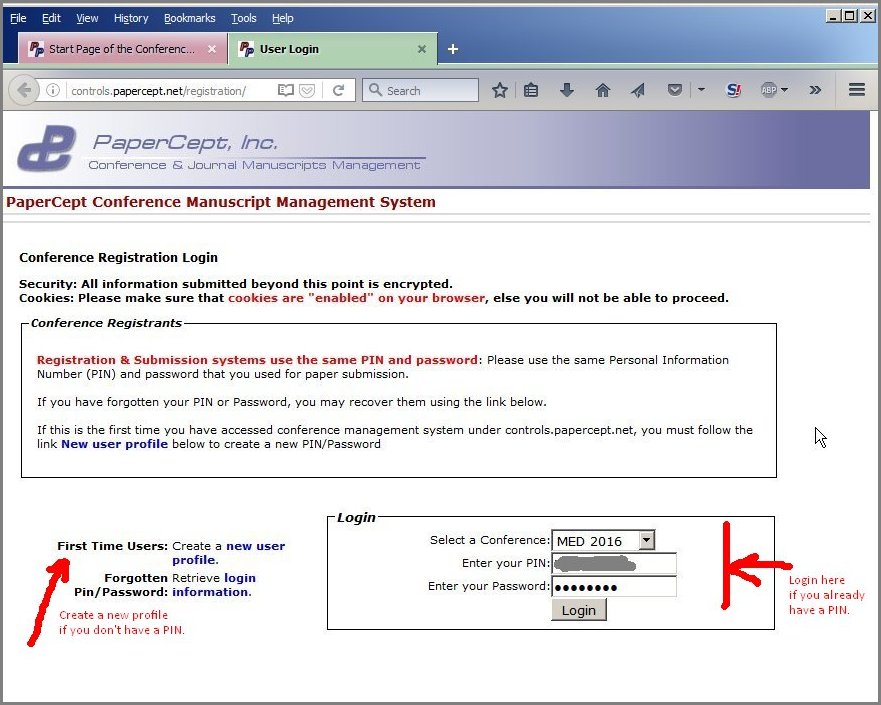Open the History menu
Image resolution: width=881 pixels, height=705 pixels.
pyautogui.click(x=131, y=18)
